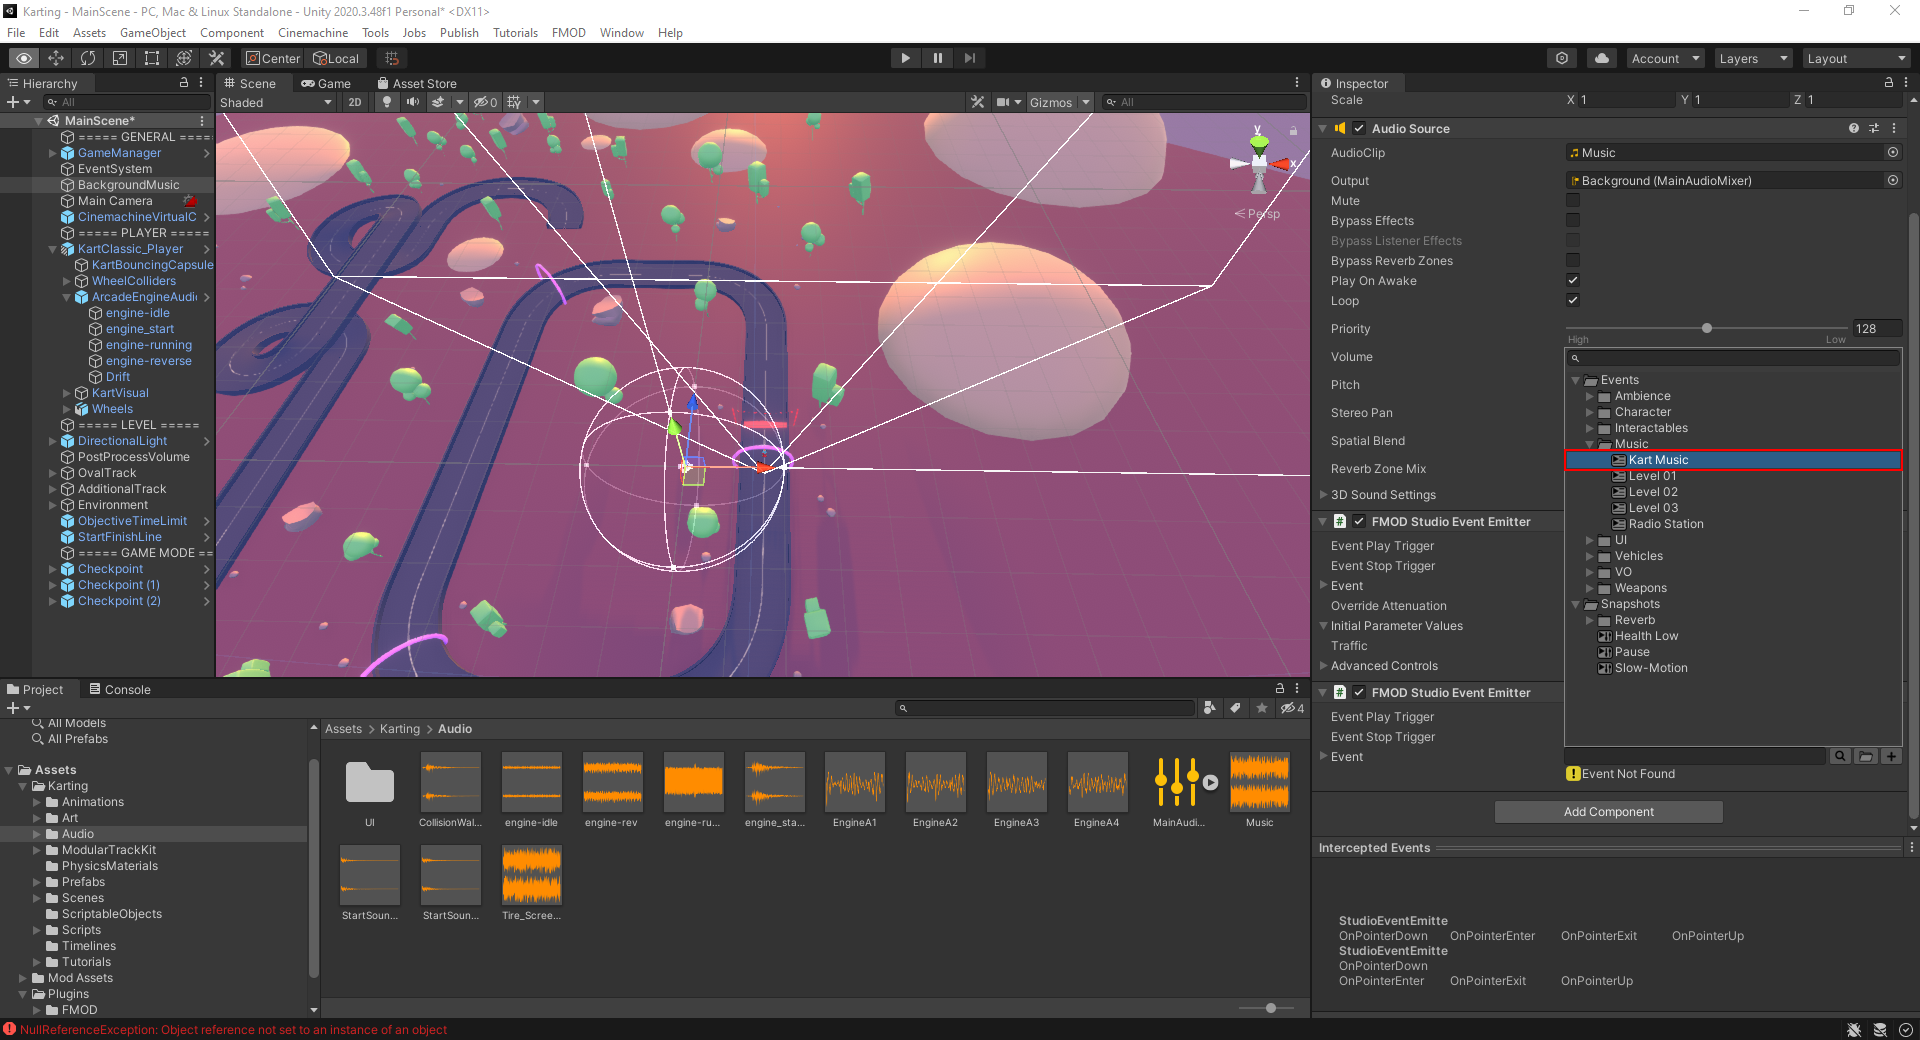Open the grid visibility settings icon
Screen dimensions: 1920x1040
[514, 102]
